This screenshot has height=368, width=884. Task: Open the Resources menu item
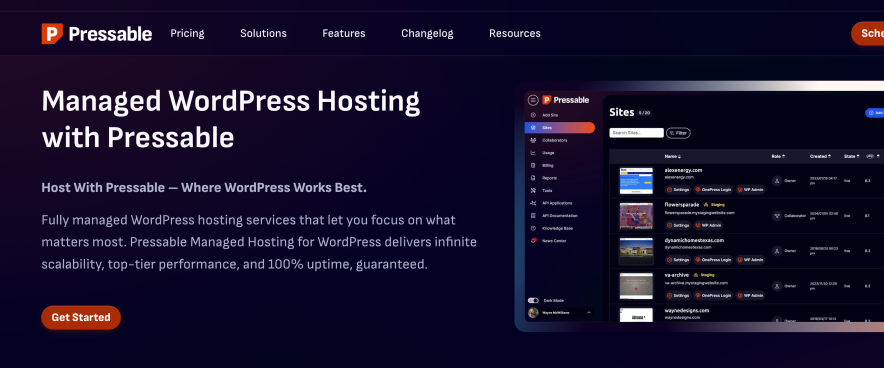click(515, 33)
